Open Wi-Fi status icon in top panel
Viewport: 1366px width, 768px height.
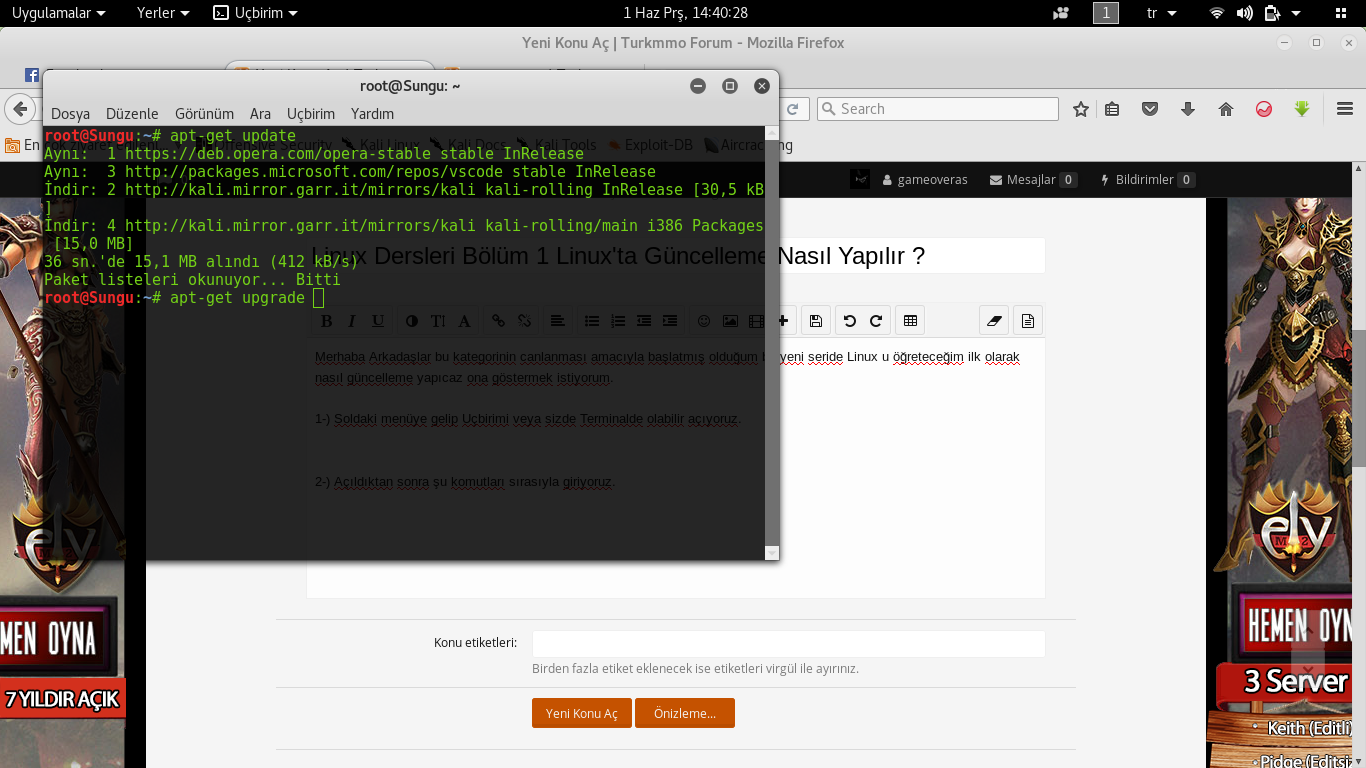pos(1217,13)
